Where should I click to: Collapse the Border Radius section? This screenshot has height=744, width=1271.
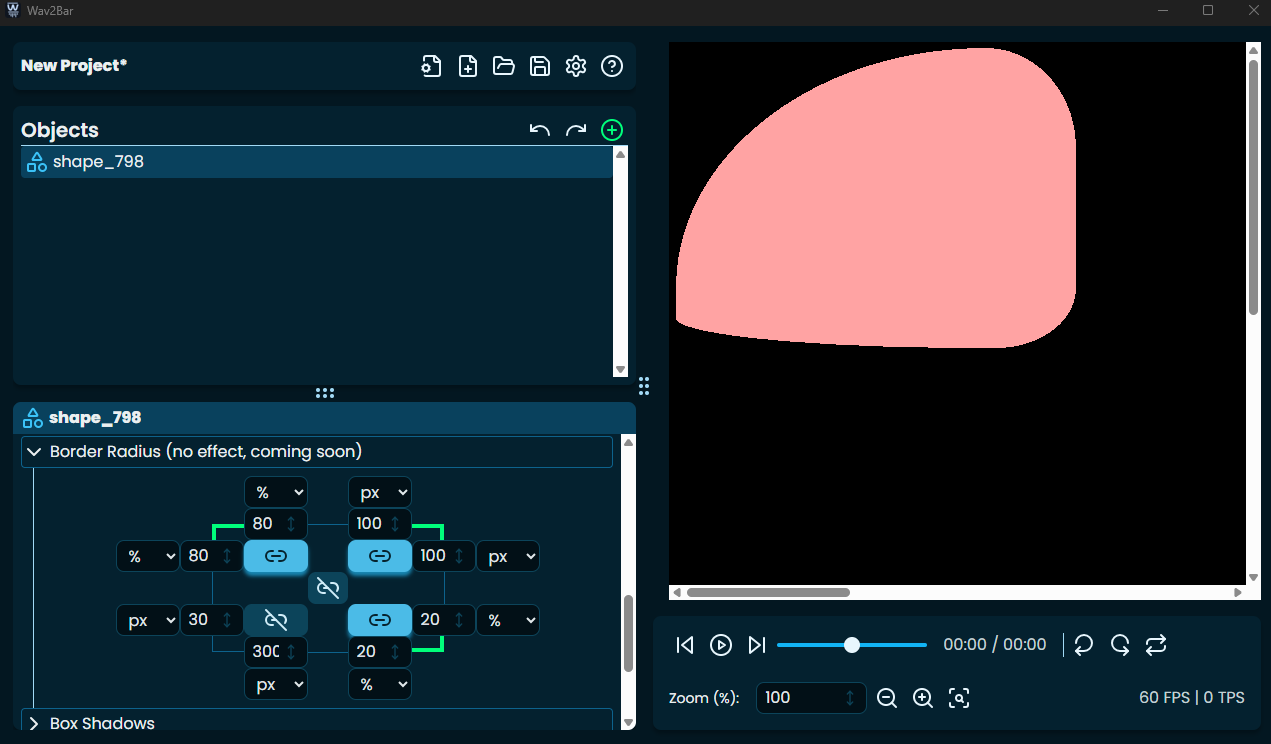click(34, 452)
